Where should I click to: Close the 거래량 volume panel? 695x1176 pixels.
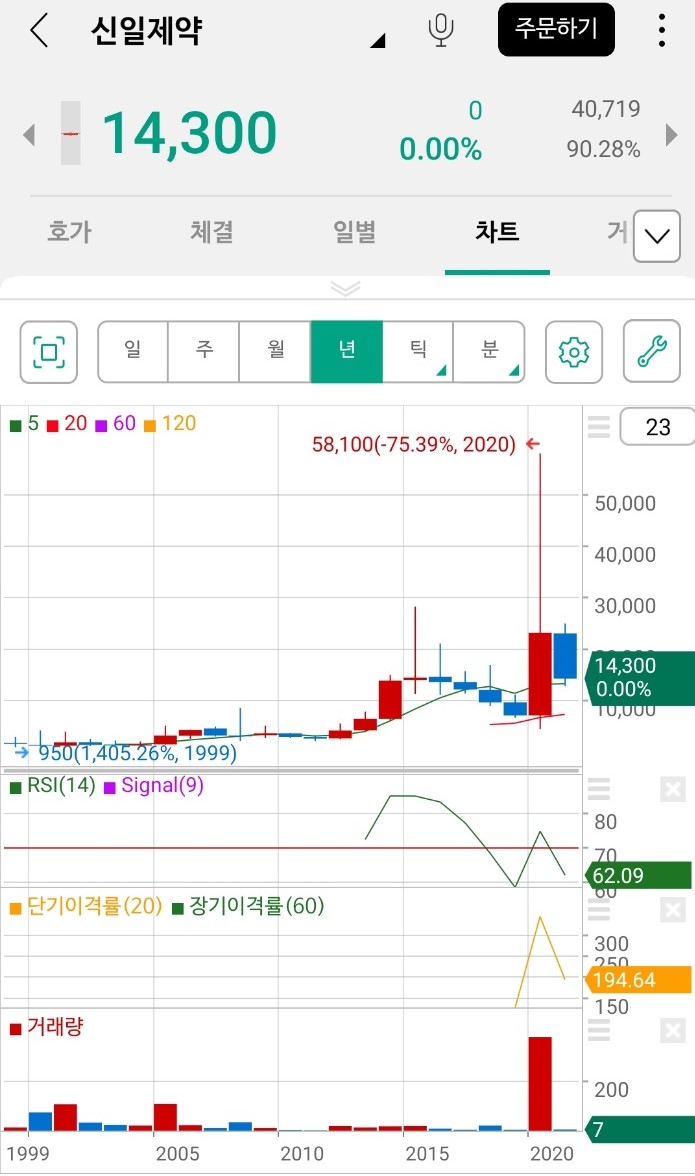coord(673,1030)
